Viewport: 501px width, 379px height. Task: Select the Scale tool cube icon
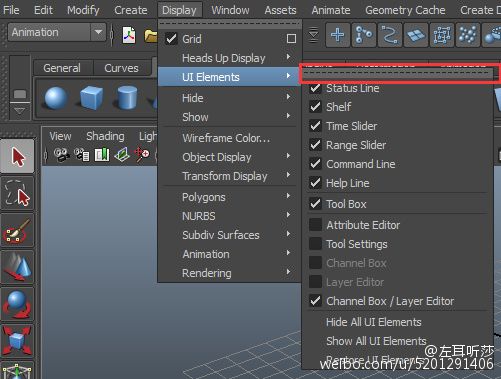tap(17, 341)
